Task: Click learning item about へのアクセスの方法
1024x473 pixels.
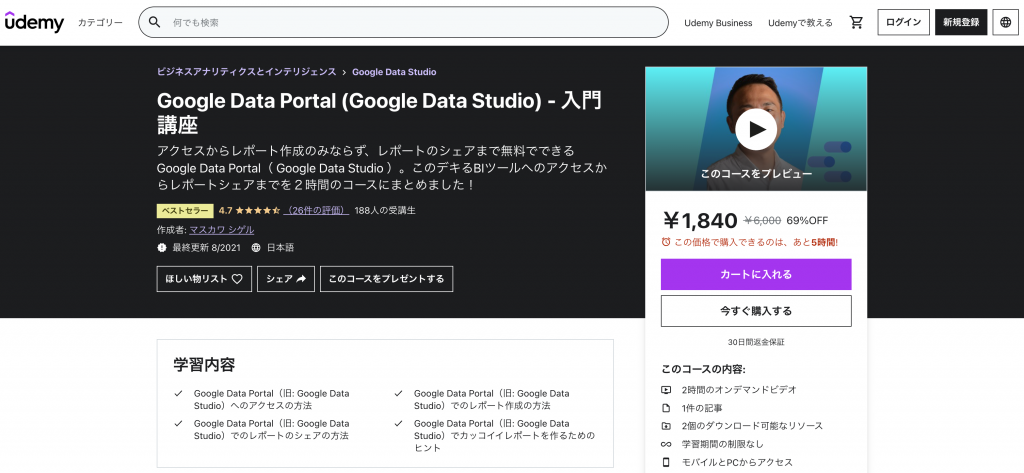Action: [271, 399]
